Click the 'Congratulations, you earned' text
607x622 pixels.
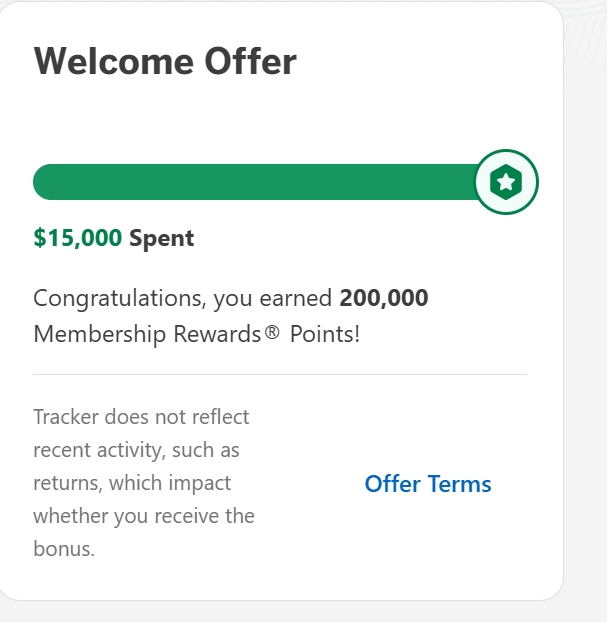(183, 298)
